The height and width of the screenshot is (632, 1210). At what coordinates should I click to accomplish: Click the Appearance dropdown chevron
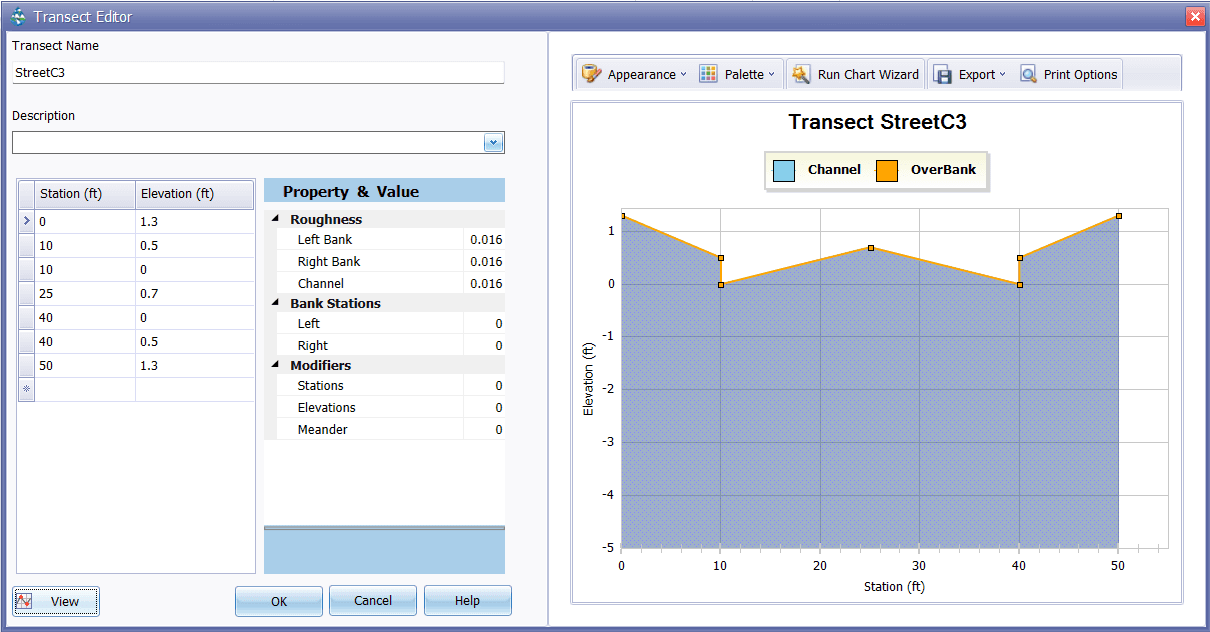tap(685, 73)
